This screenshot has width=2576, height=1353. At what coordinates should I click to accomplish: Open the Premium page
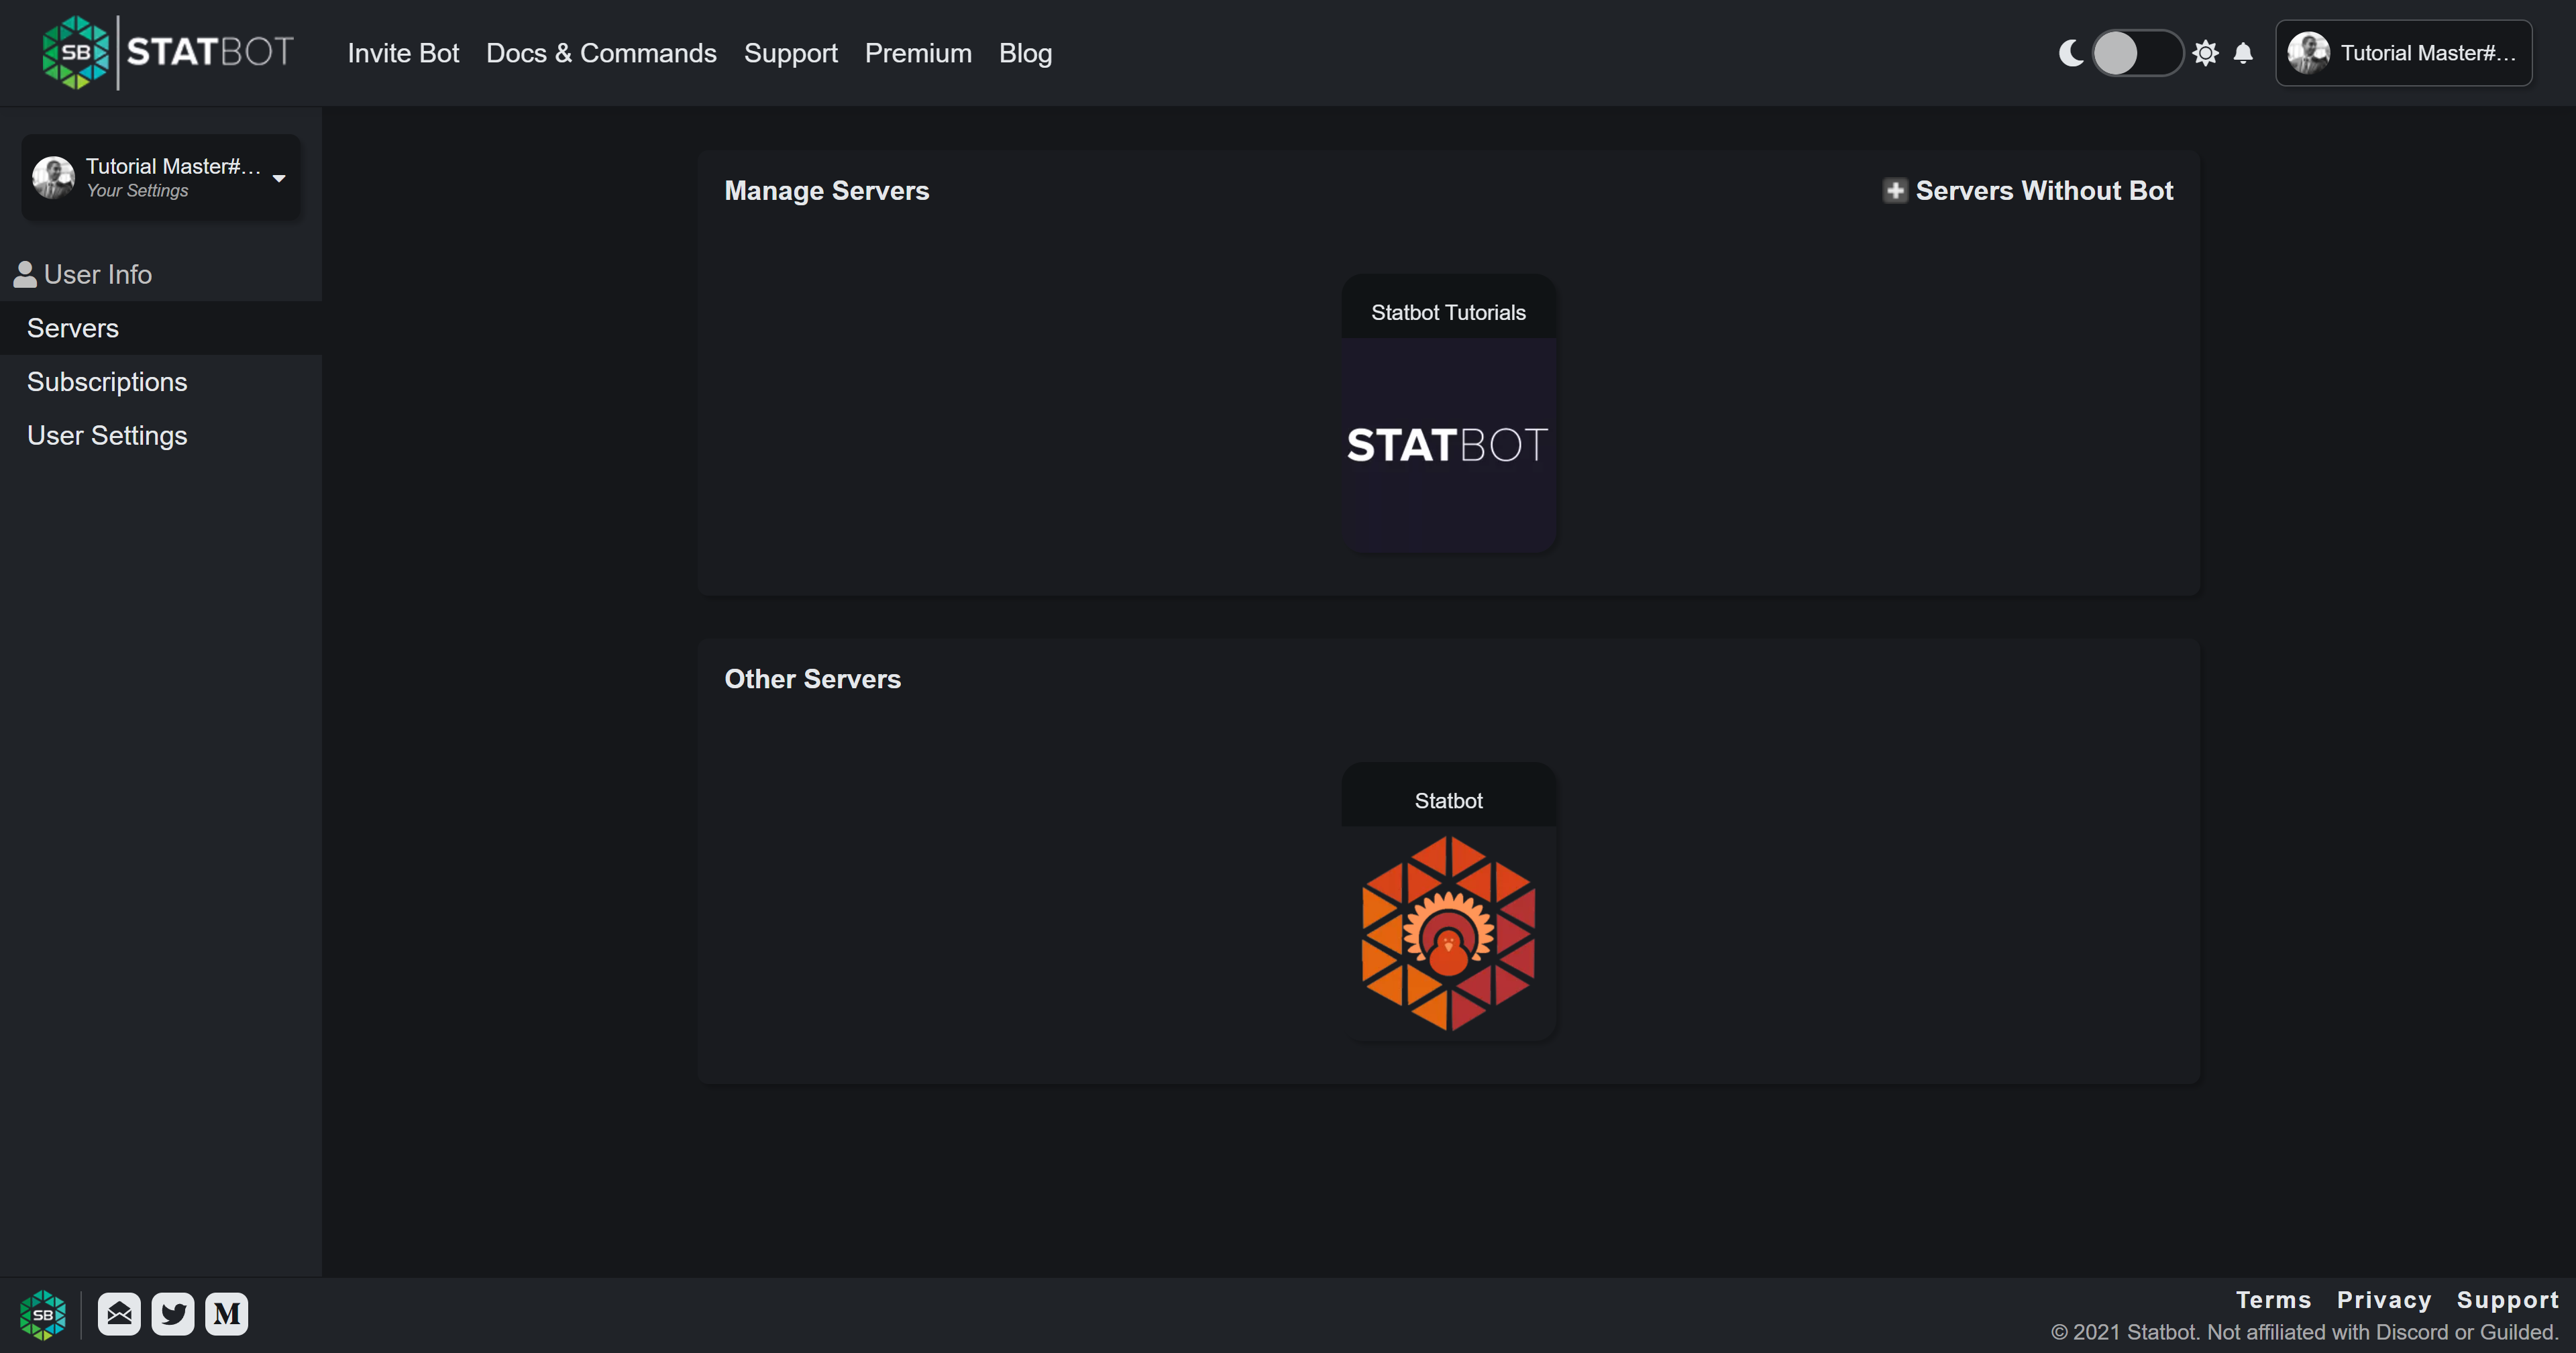coord(918,53)
